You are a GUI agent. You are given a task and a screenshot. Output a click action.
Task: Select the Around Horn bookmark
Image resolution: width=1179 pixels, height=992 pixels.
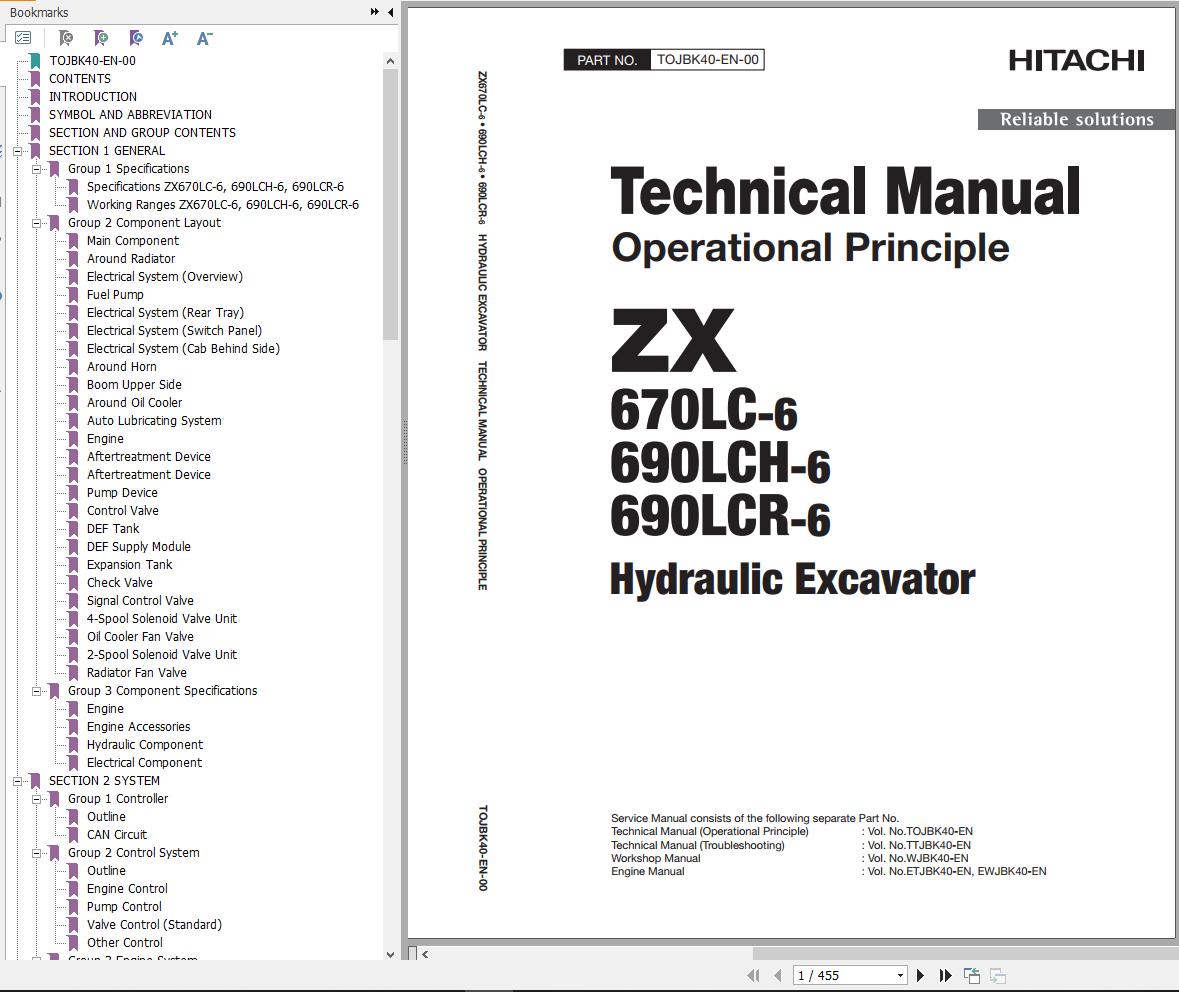pyautogui.click(x=122, y=367)
